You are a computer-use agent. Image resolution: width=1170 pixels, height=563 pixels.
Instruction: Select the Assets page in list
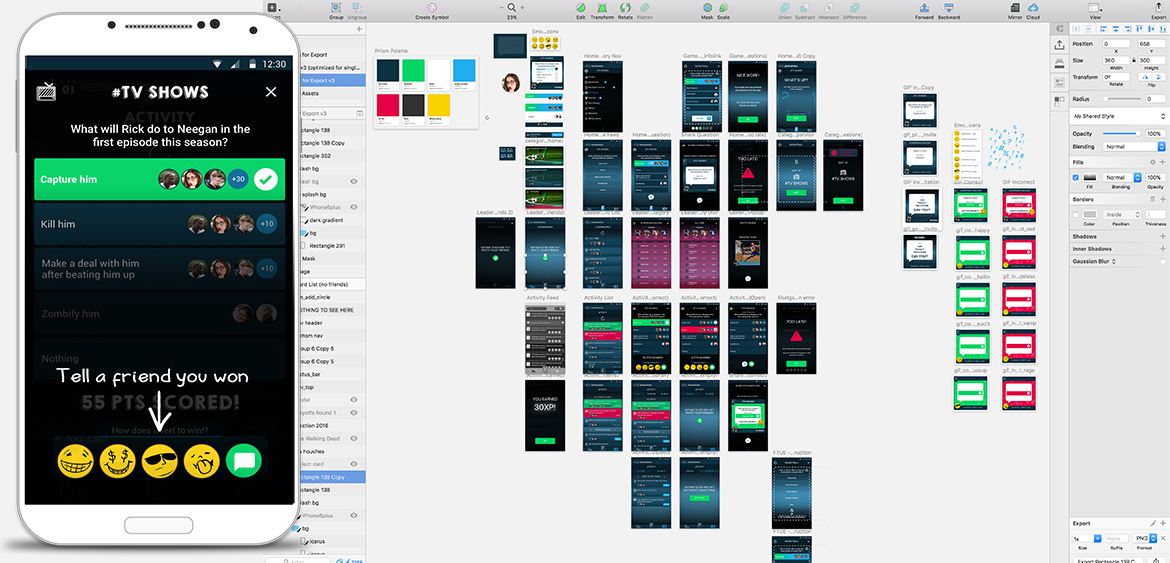pyautogui.click(x=310, y=93)
